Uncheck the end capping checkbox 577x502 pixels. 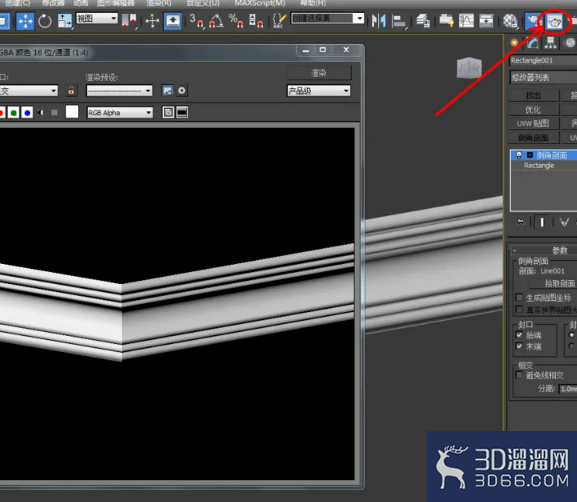(x=519, y=346)
